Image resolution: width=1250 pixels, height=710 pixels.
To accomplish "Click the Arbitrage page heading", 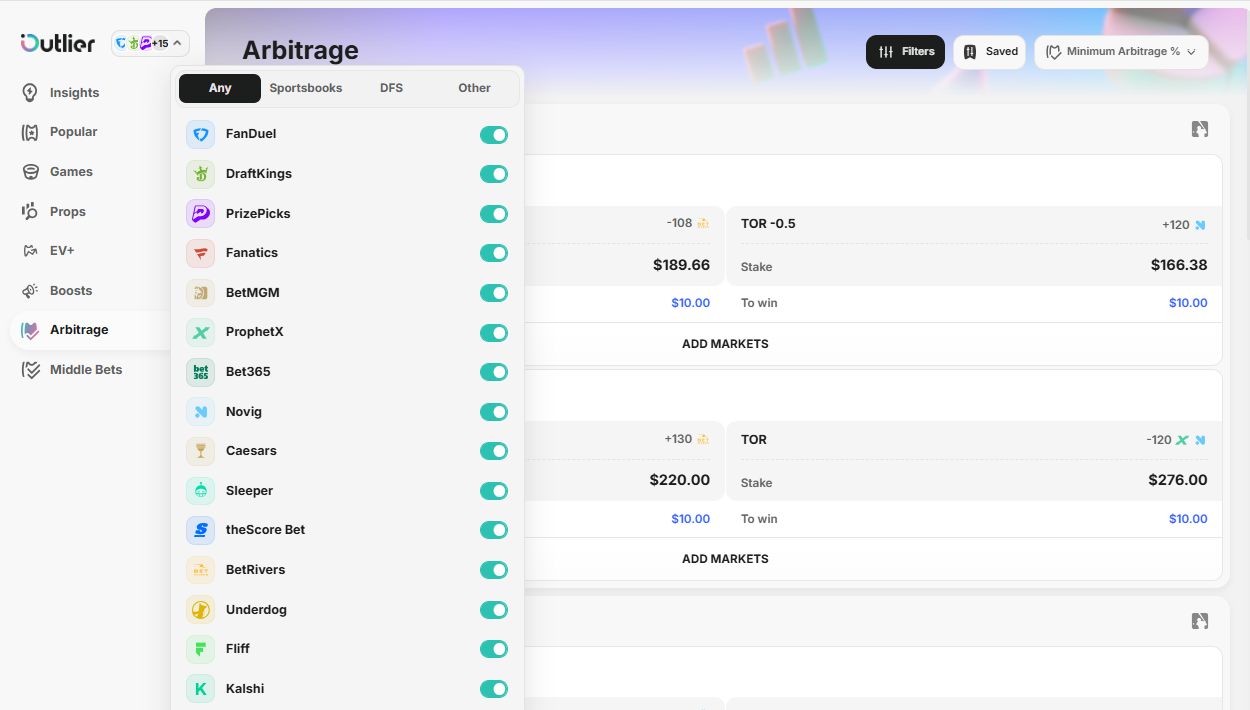I will click(x=300, y=50).
